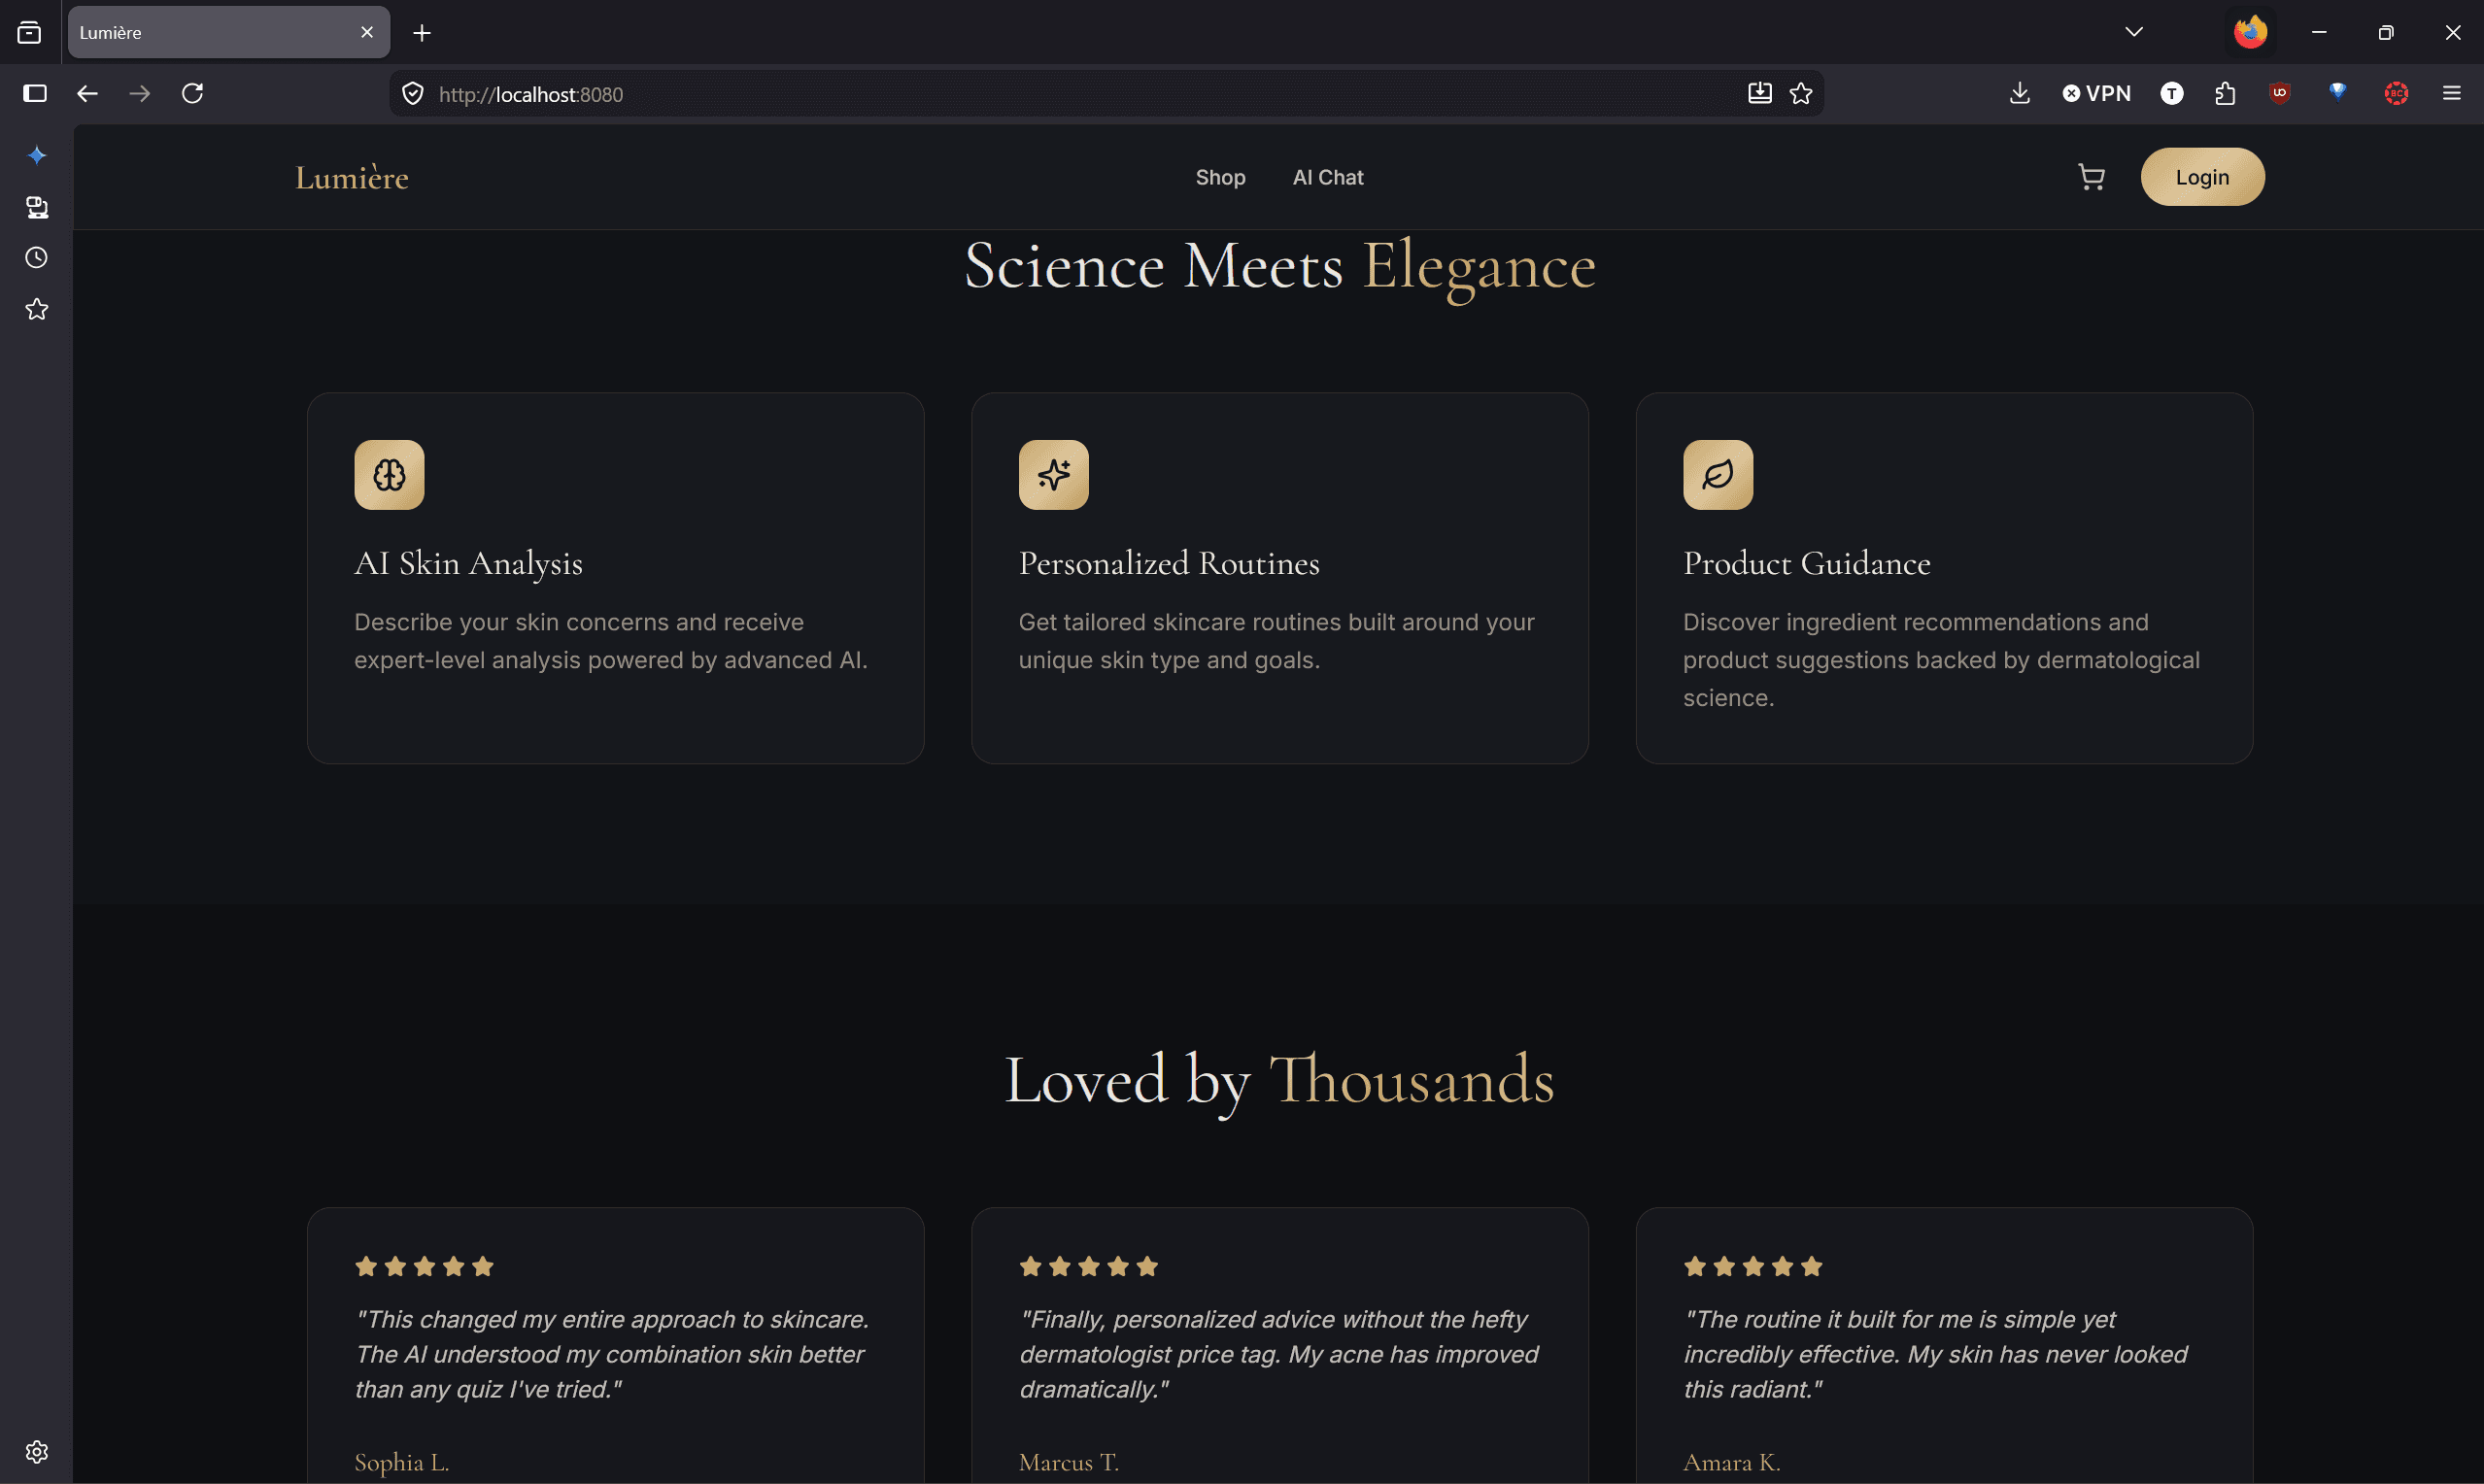Click the Loved by Thousands heading

click(x=1280, y=1081)
